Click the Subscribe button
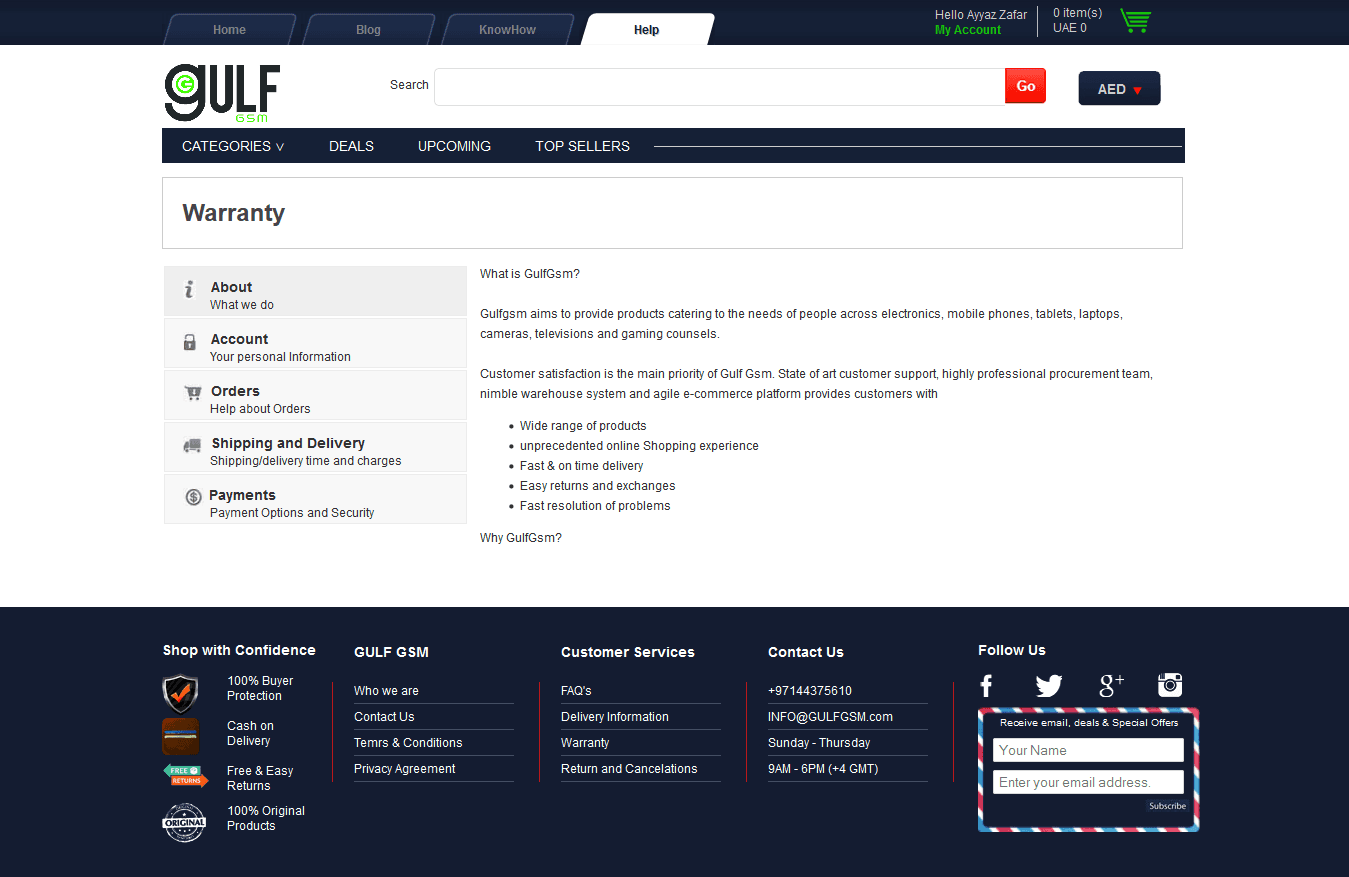The height and width of the screenshot is (877, 1349). coord(1167,806)
